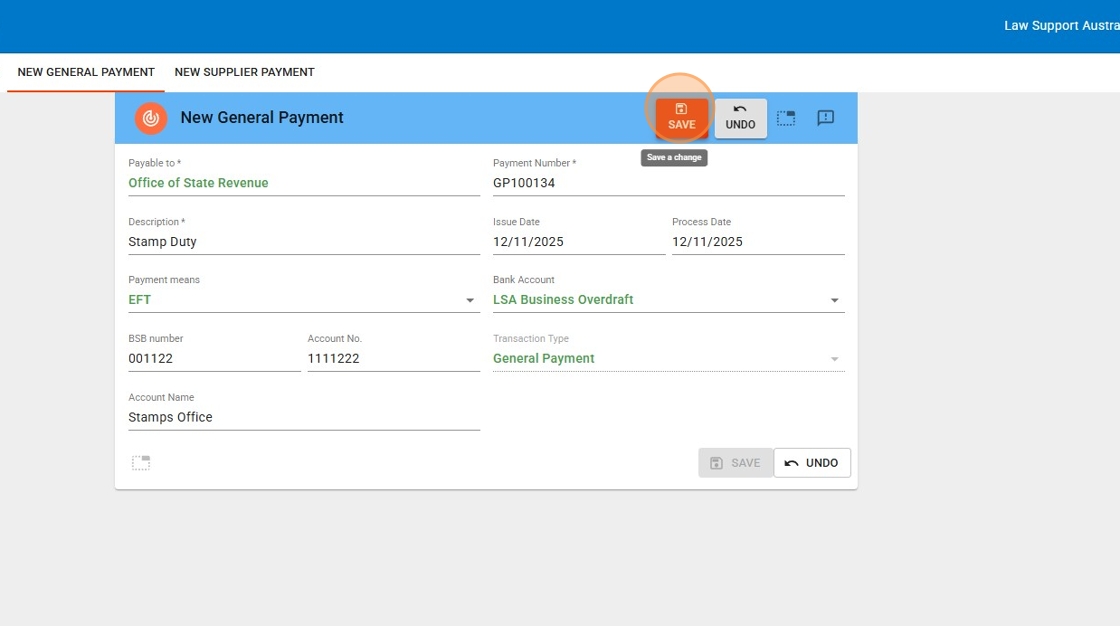Change the Process Date field
Image resolution: width=1120 pixels, height=626 pixels.
757,242
